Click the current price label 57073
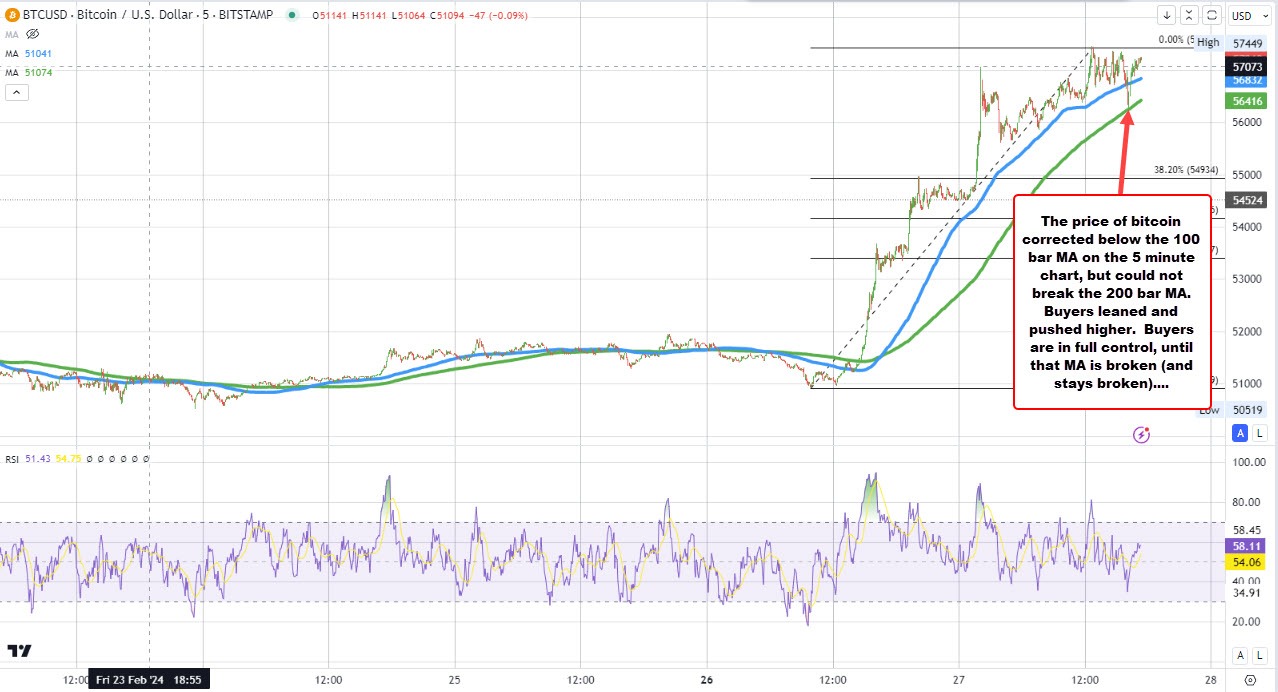1278x692 pixels. [x=1245, y=66]
